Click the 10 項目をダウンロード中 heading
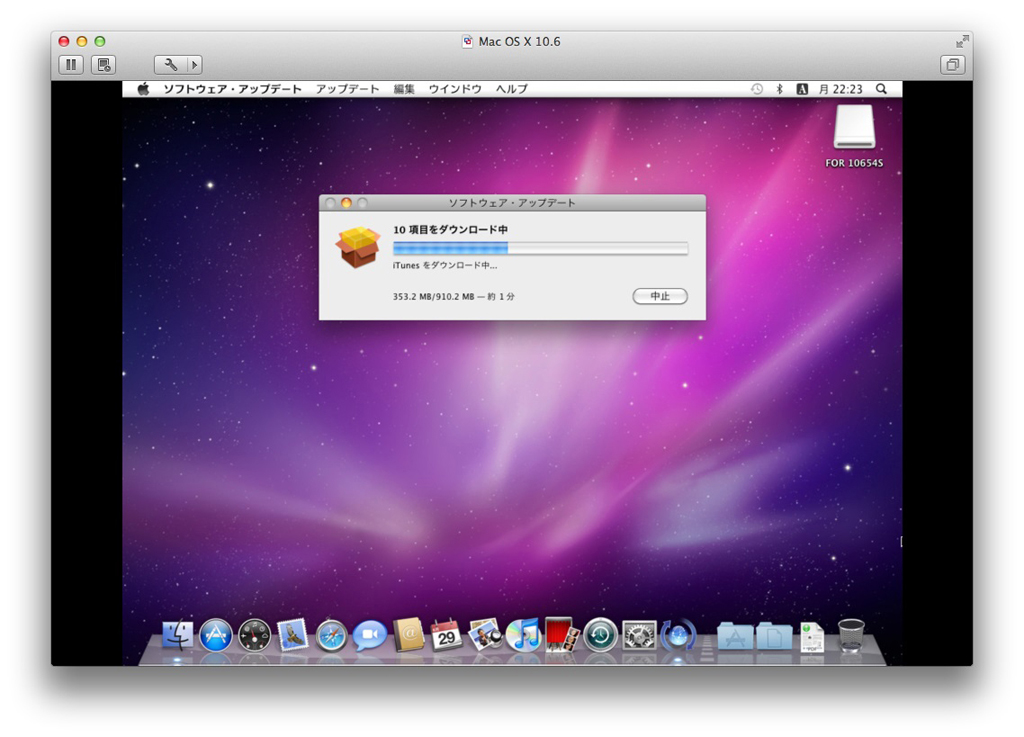Viewport: 1024px width, 737px height. click(451, 230)
